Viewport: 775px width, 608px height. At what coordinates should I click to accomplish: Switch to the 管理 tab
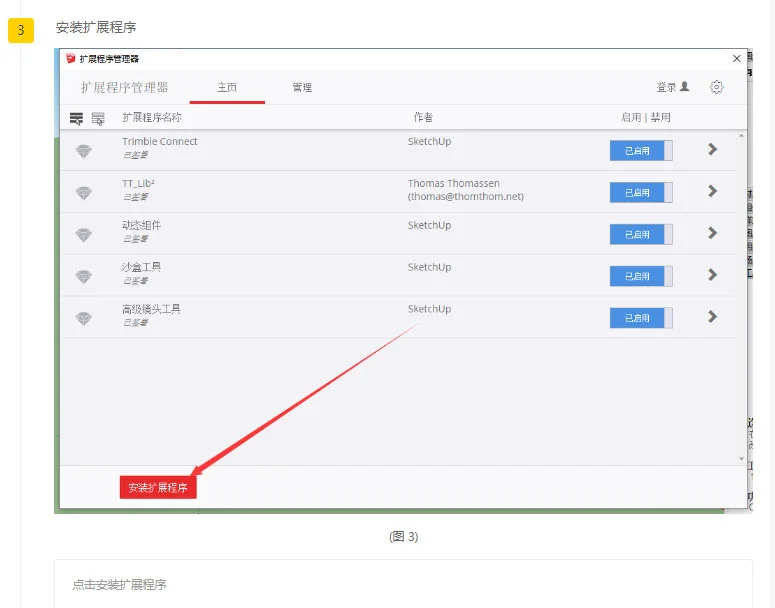pos(302,87)
